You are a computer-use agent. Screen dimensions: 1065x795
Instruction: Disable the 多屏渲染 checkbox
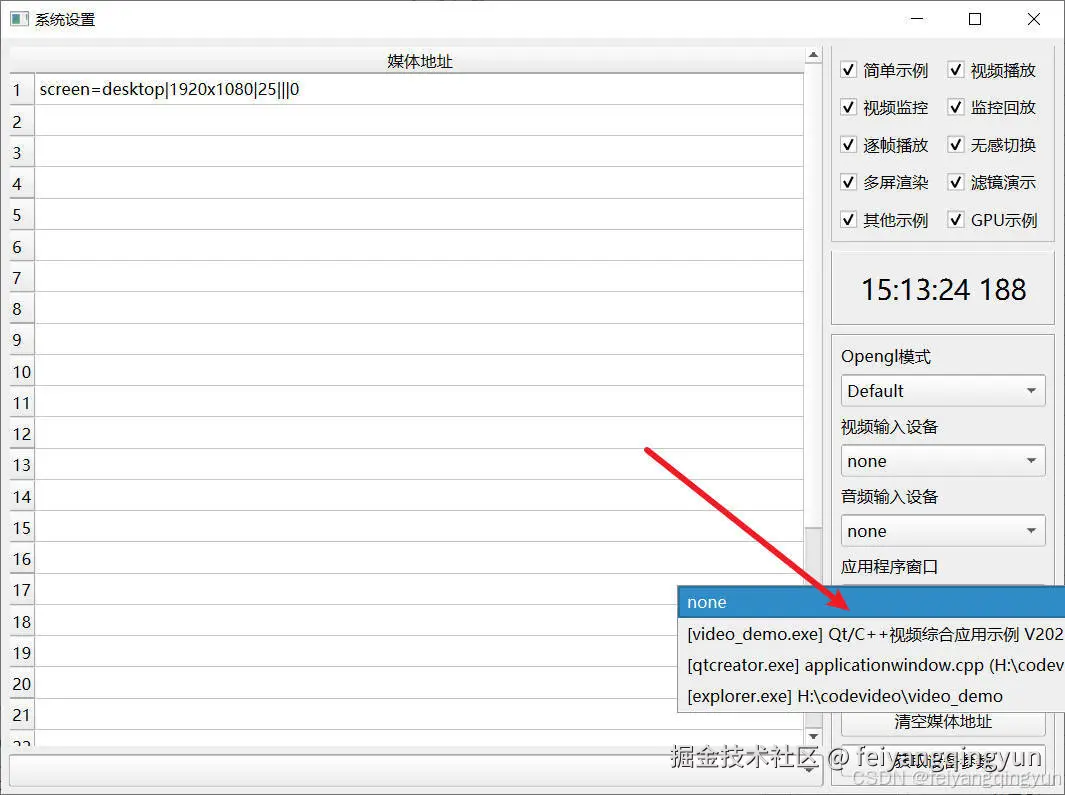click(x=849, y=182)
